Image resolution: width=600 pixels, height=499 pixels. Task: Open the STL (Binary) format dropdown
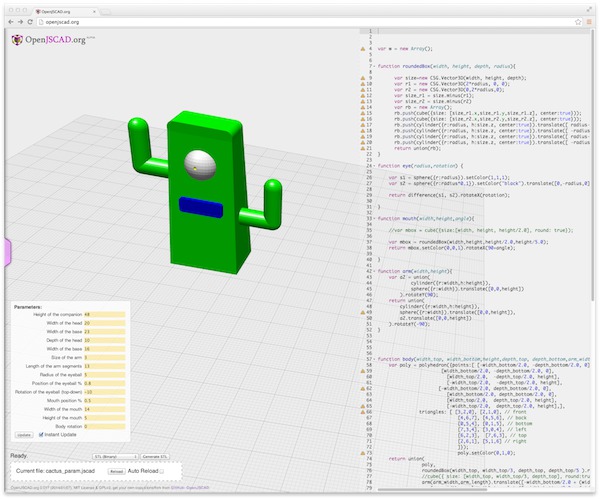pyautogui.click(x=115, y=457)
